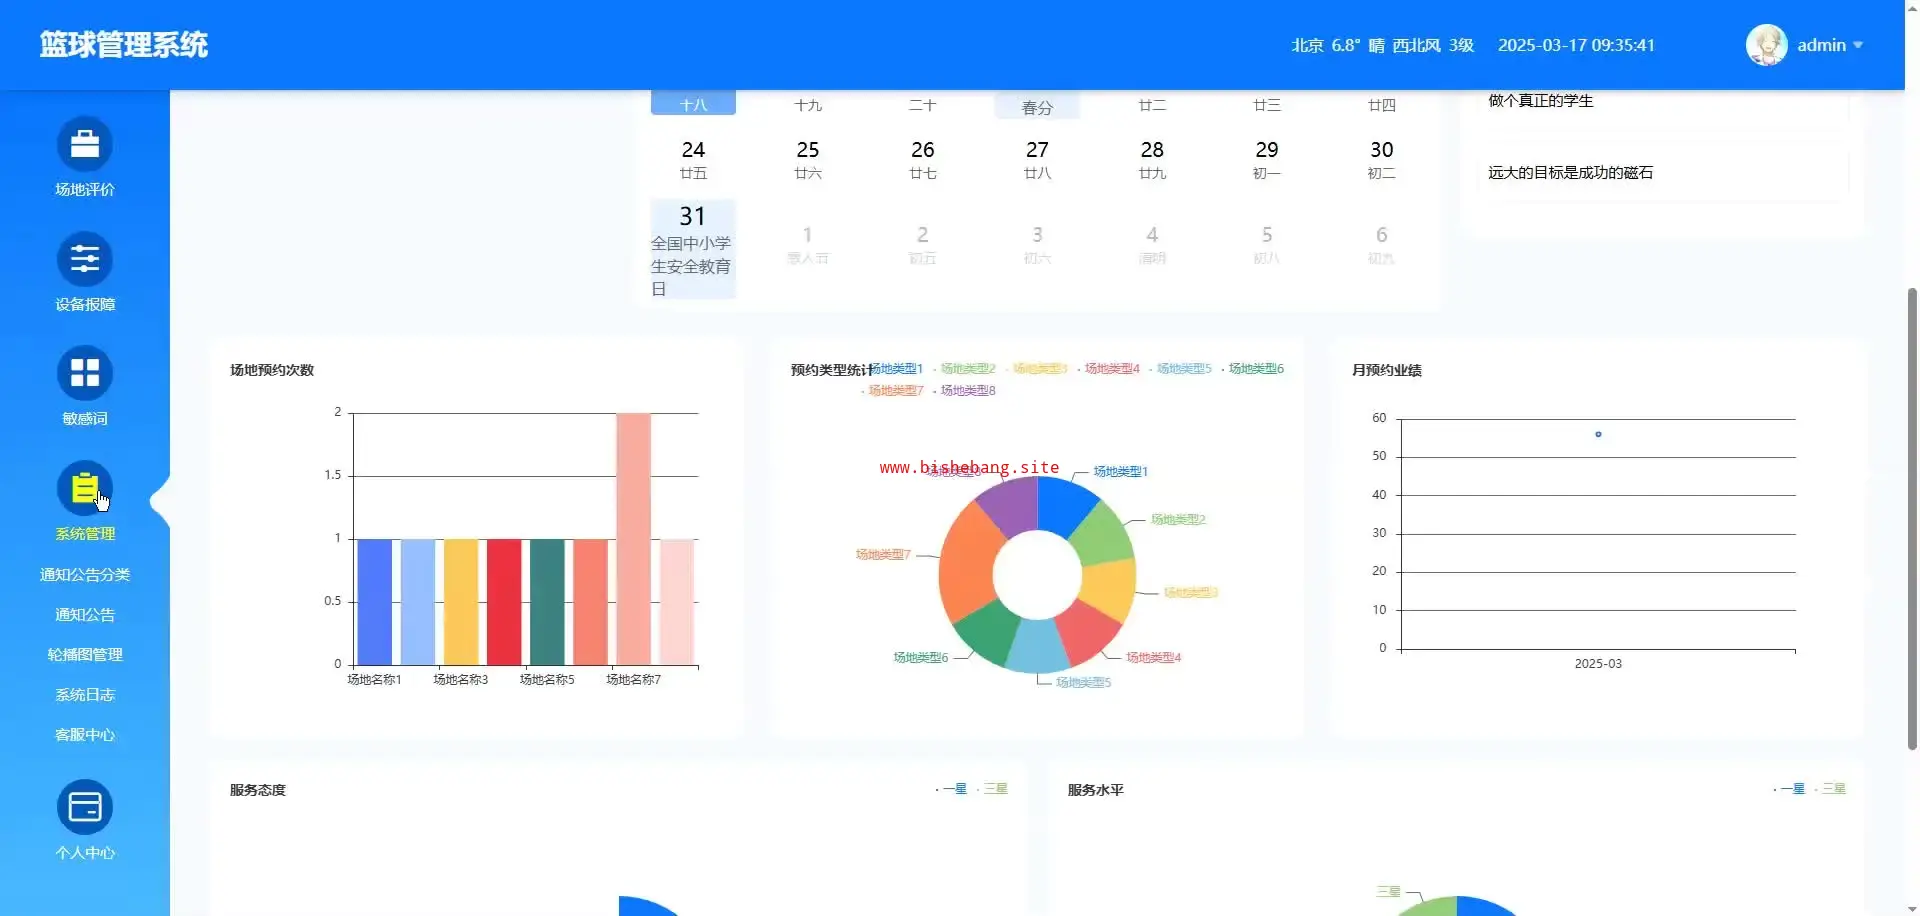The image size is (1920, 916).
Task: Open the 敏感词 grid icon
Action: point(85,374)
